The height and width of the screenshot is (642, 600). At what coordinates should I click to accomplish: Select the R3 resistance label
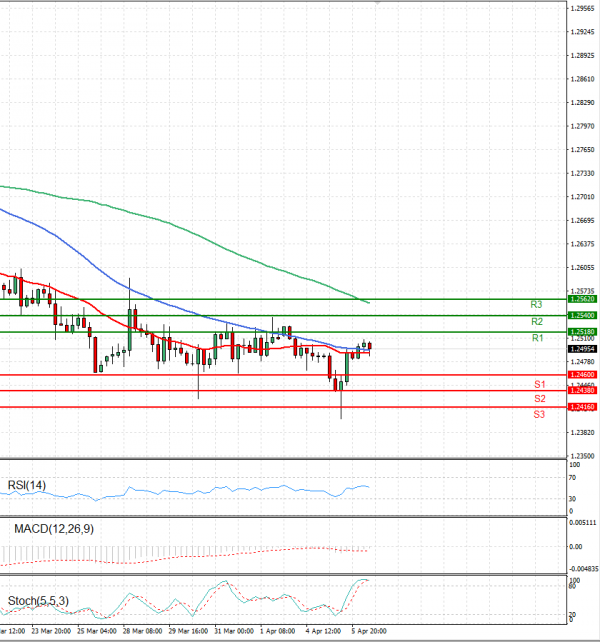[536, 305]
